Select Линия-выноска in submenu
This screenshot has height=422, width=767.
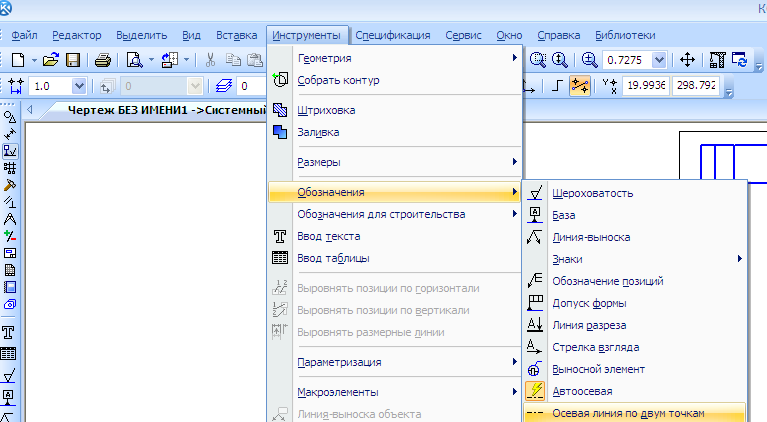tap(635, 237)
